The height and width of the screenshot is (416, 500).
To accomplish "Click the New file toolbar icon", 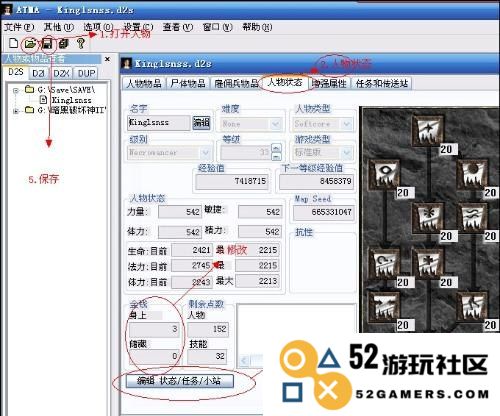I will point(14,43).
